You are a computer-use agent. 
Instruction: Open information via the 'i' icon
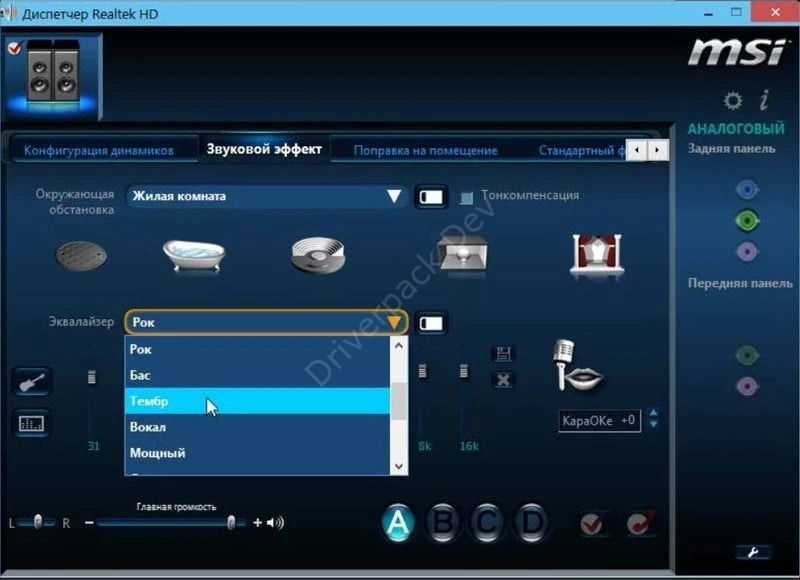coord(764,100)
